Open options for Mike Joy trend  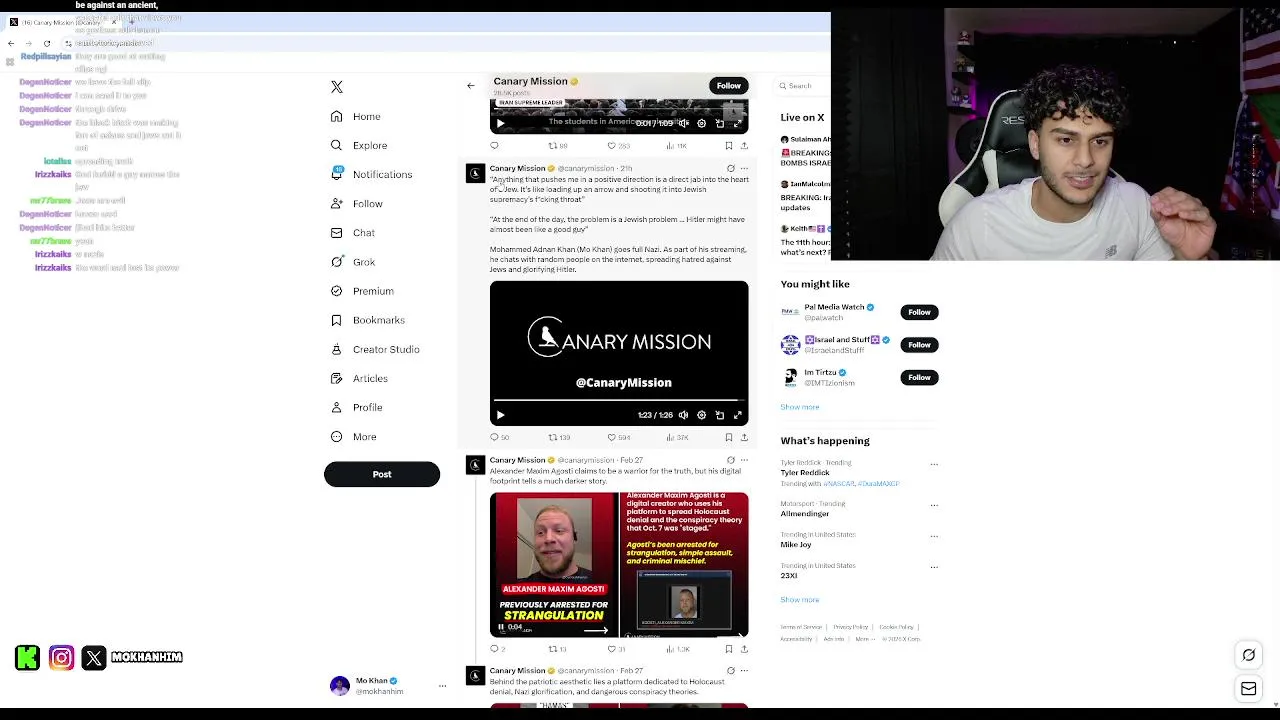pyautogui.click(x=934, y=536)
